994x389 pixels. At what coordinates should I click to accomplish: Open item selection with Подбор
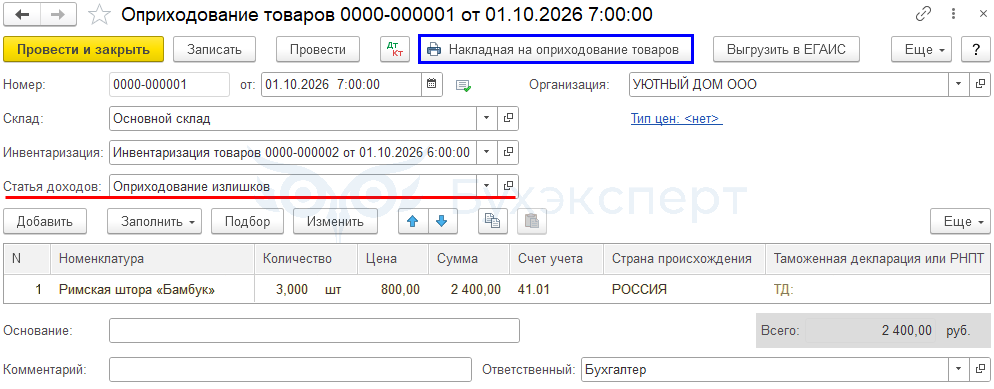pos(247,222)
